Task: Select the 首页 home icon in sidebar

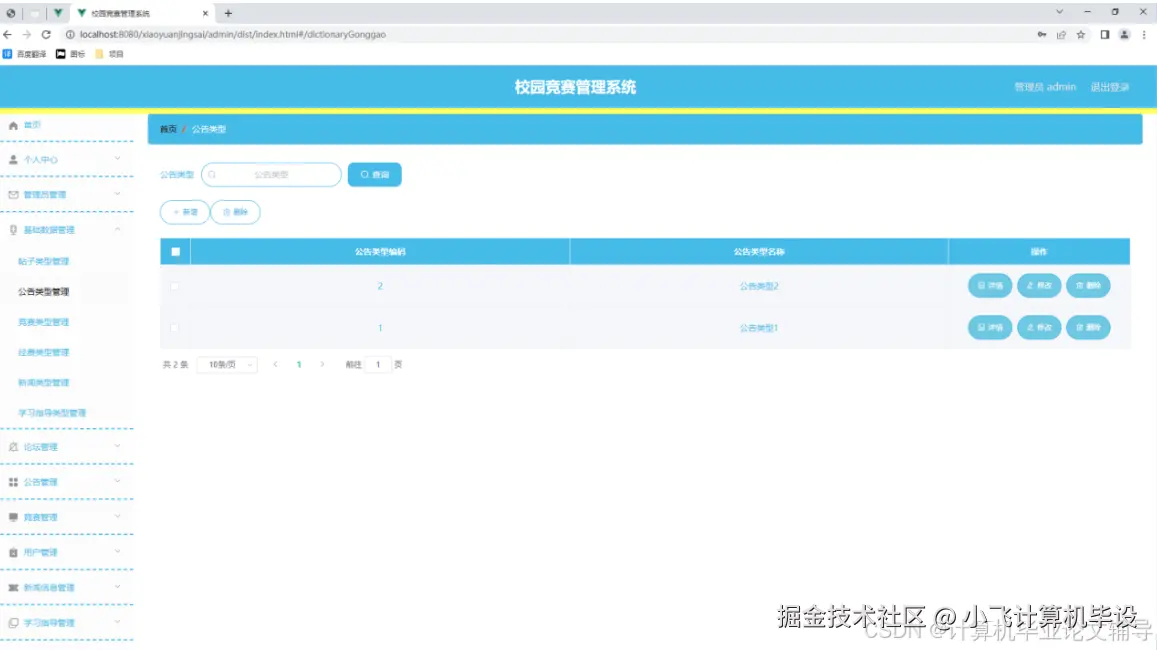Action: tap(14, 124)
